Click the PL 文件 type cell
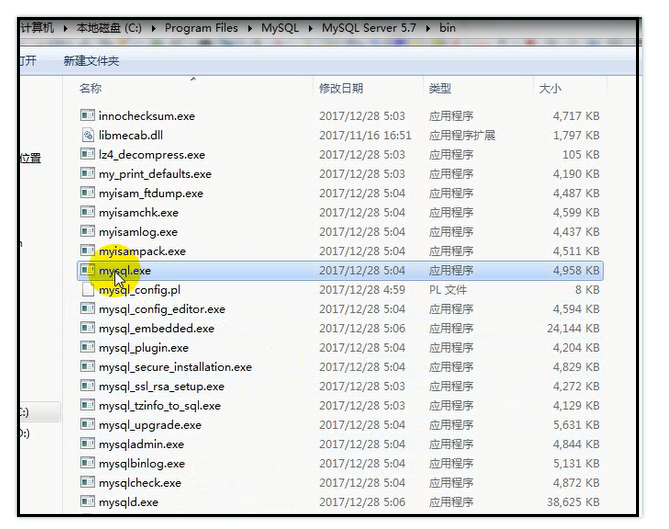The width and height of the screenshot is (669, 529). tap(448, 290)
